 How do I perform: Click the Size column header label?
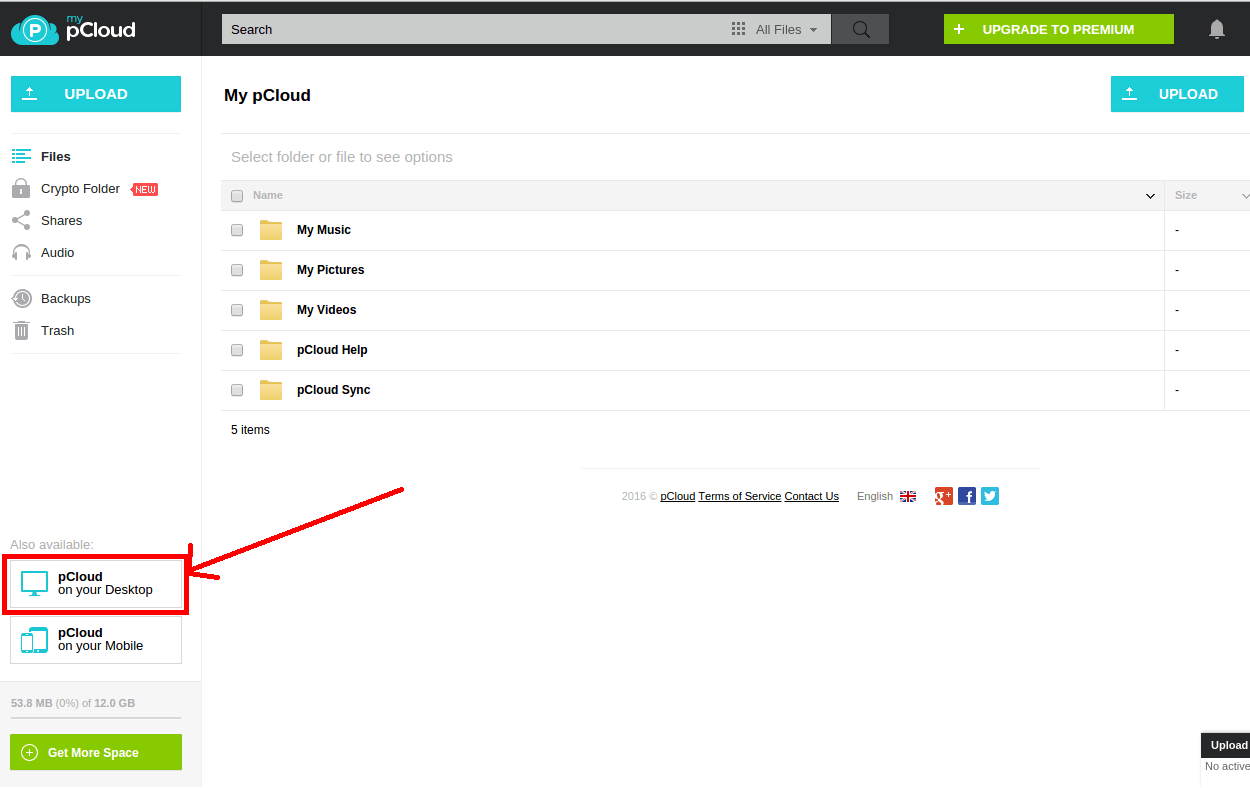tap(1186, 196)
